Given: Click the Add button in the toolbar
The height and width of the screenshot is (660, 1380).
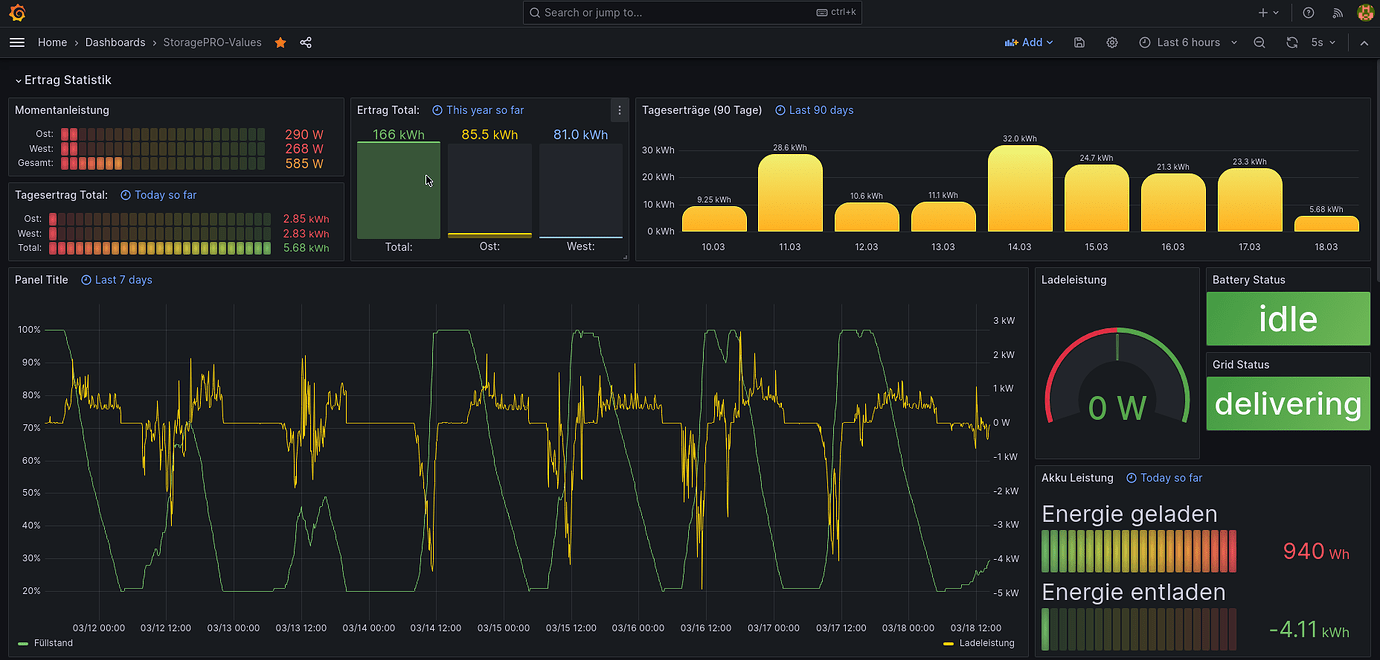Looking at the screenshot, I should [1028, 42].
